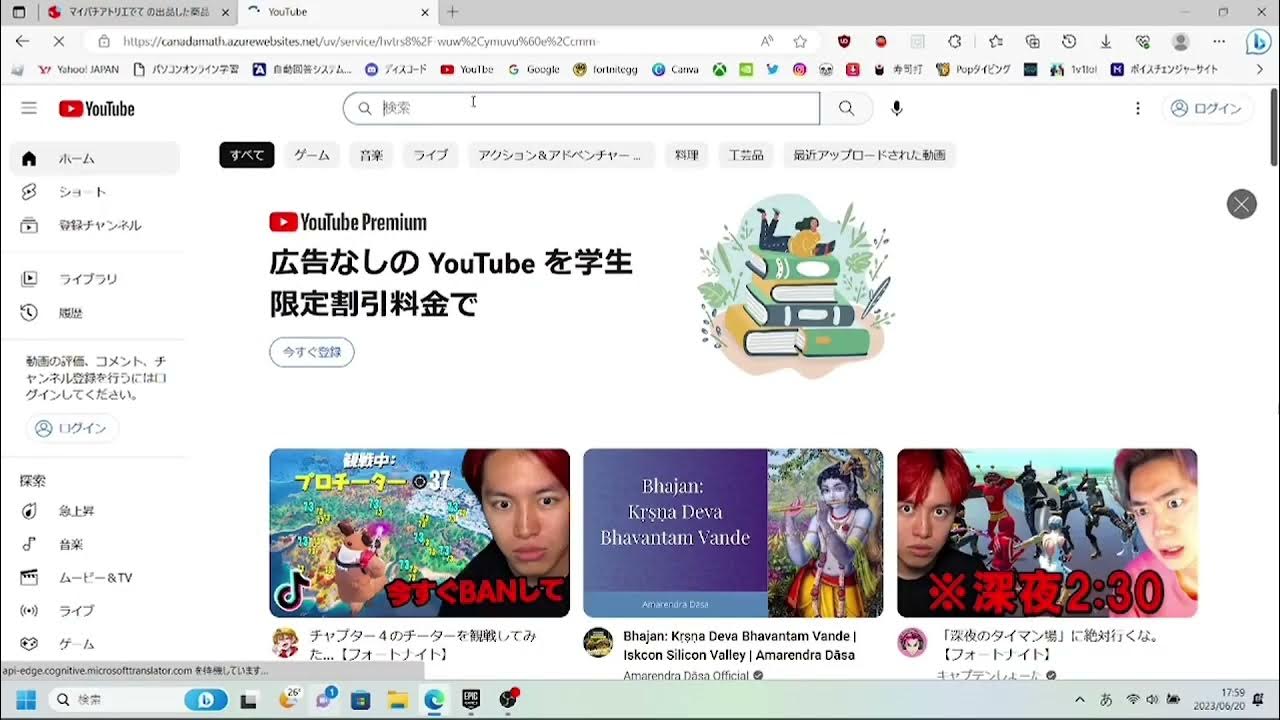The width and height of the screenshot is (1280, 720).
Task: Open the Google bookmark
Action: pos(534,70)
